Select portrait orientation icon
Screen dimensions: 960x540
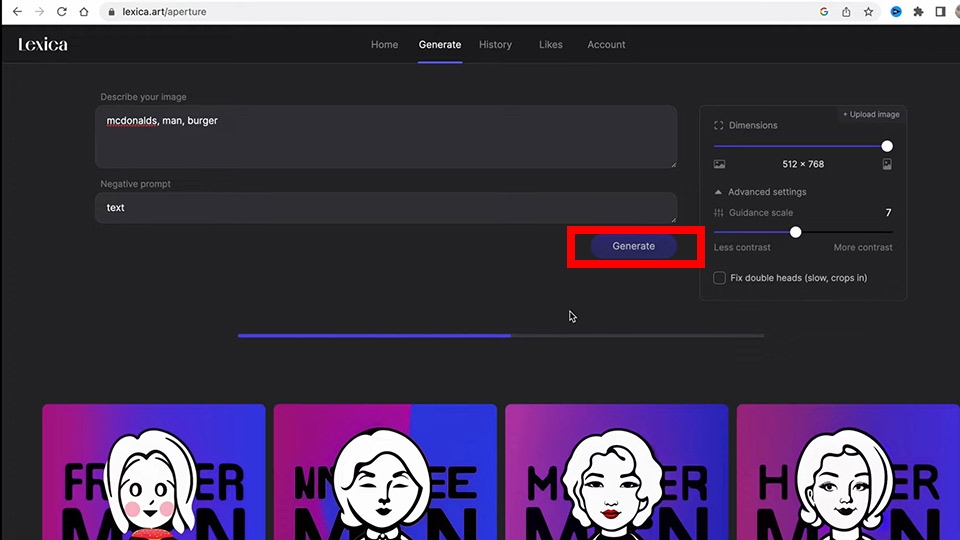tap(887, 164)
